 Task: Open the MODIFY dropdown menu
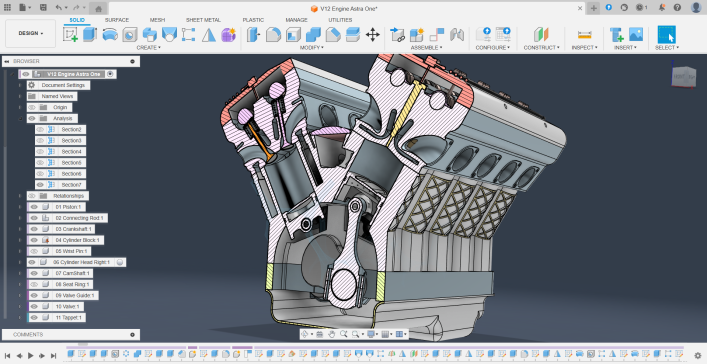(312, 47)
